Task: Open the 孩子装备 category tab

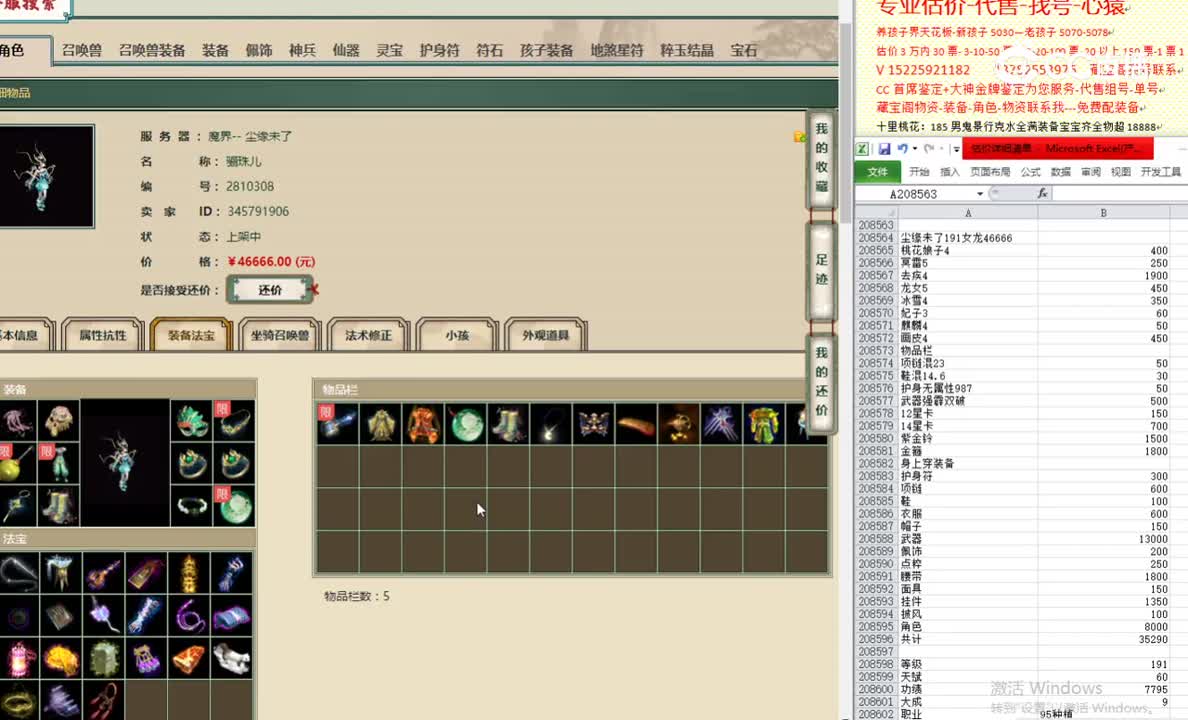Action: coord(546,51)
